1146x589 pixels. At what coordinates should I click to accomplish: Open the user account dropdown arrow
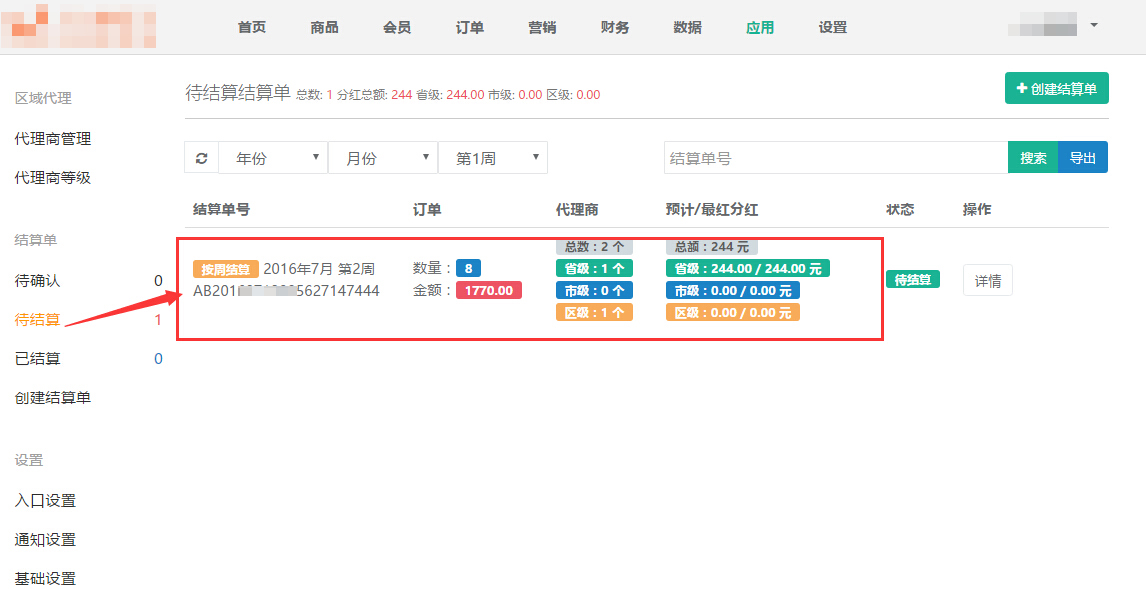1094,25
